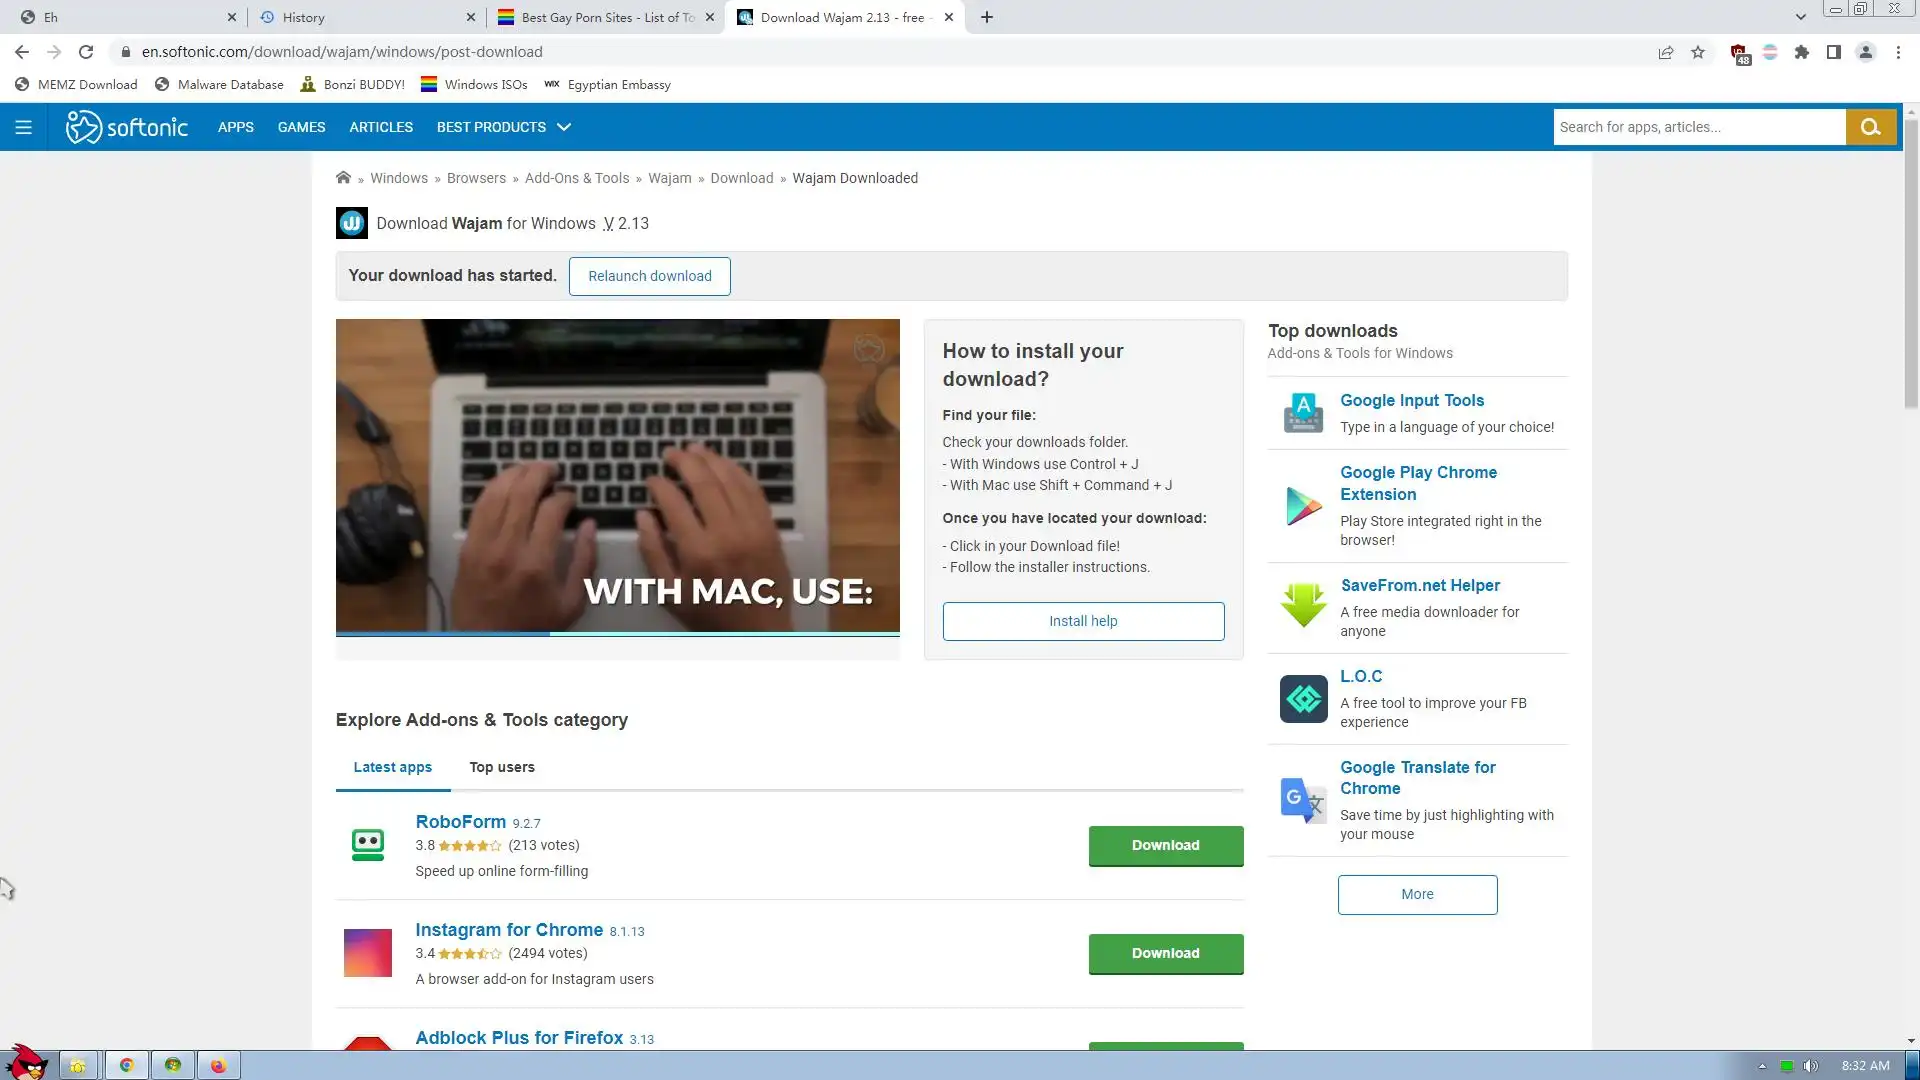Open the Chrome extensions puzzle icon
Viewport: 1920px width, 1080px height.
[x=1801, y=52]
